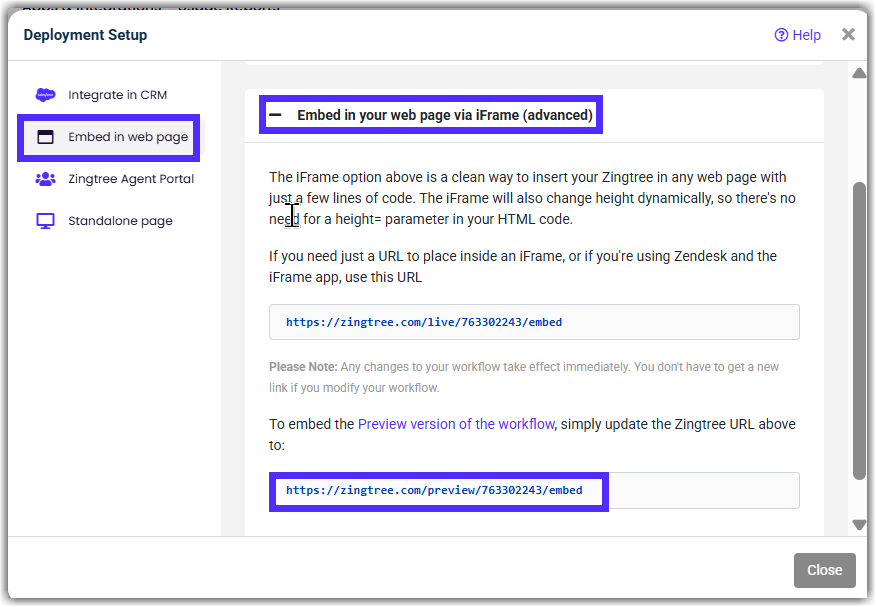Dismiss the dialog with the top-right X
Screen dimensions: 876x607
[848, 35]
